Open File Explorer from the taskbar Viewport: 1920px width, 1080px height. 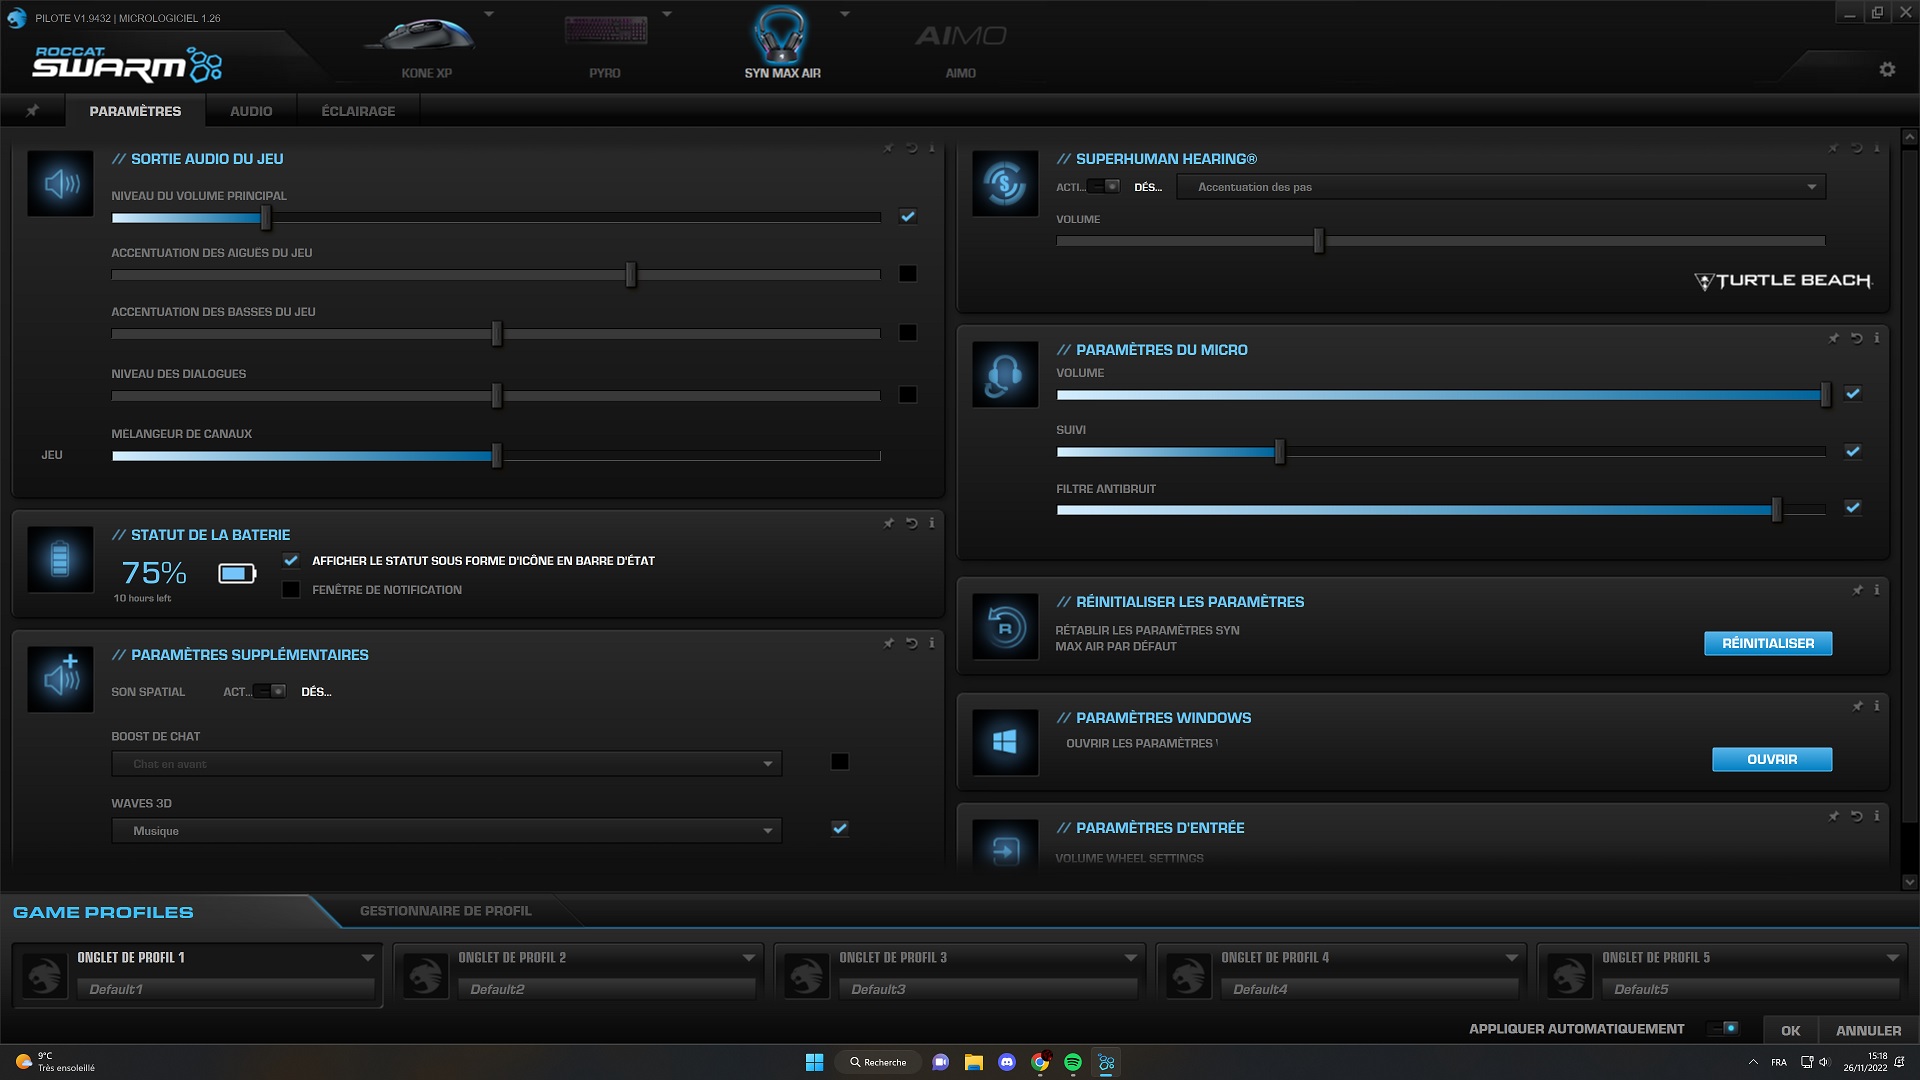tap(973, 1062)
